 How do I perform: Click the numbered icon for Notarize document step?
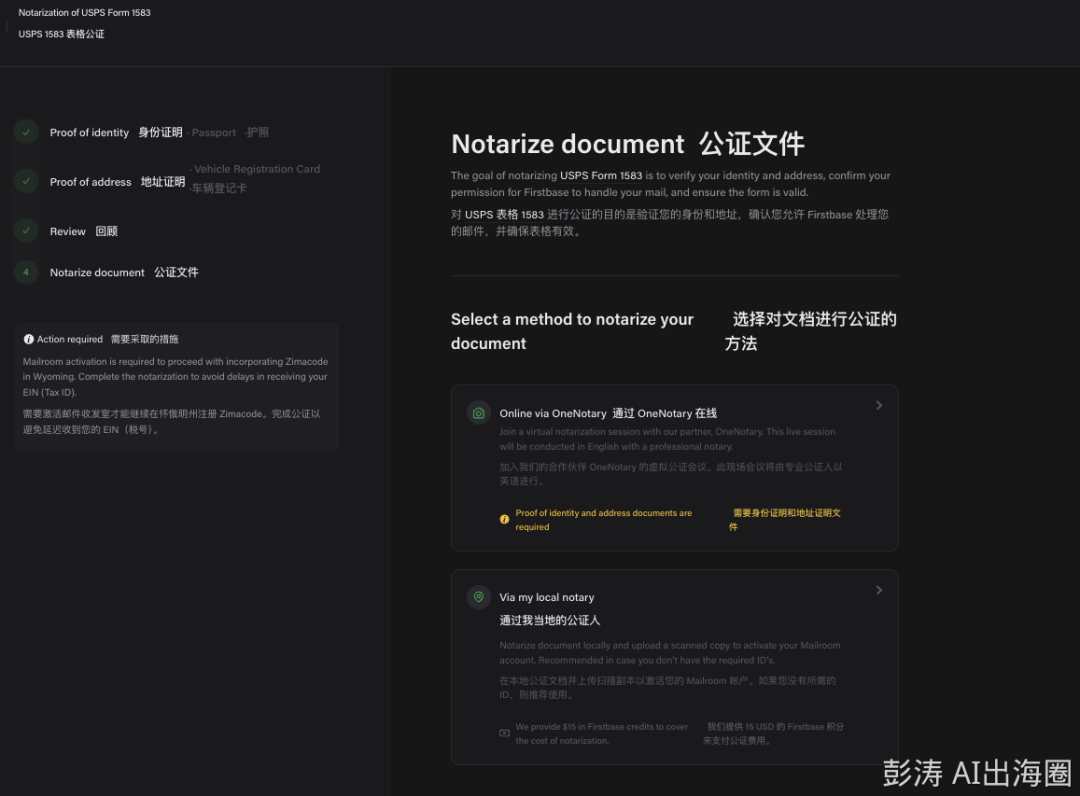point(26,271)
